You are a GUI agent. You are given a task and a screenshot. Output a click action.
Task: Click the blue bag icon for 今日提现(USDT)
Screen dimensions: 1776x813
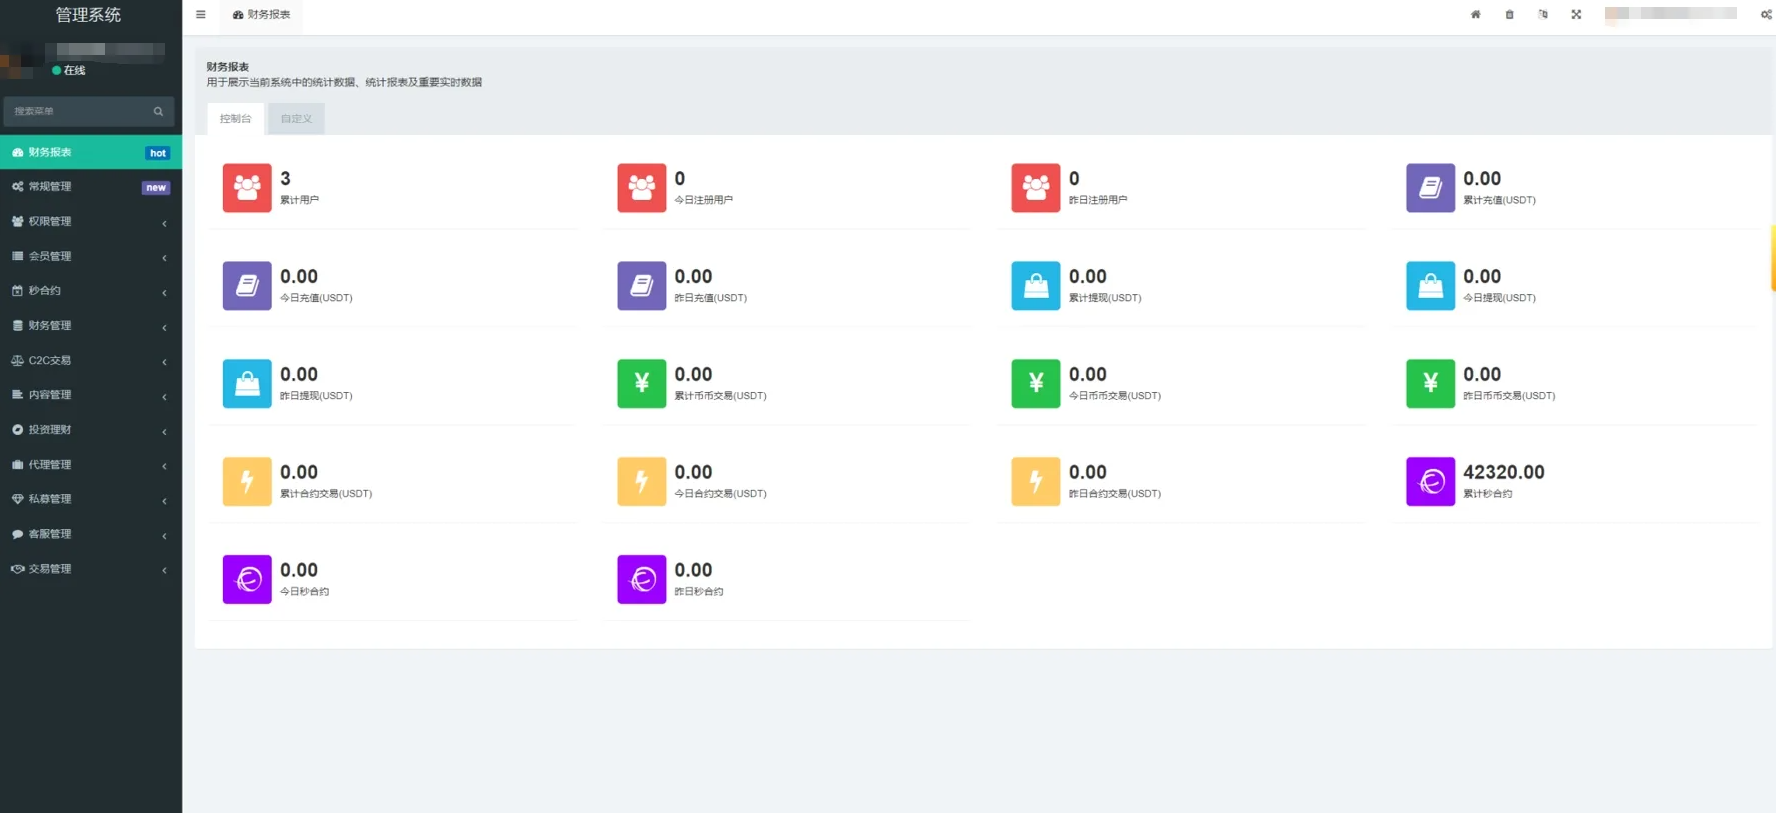tap(1431, 286)
